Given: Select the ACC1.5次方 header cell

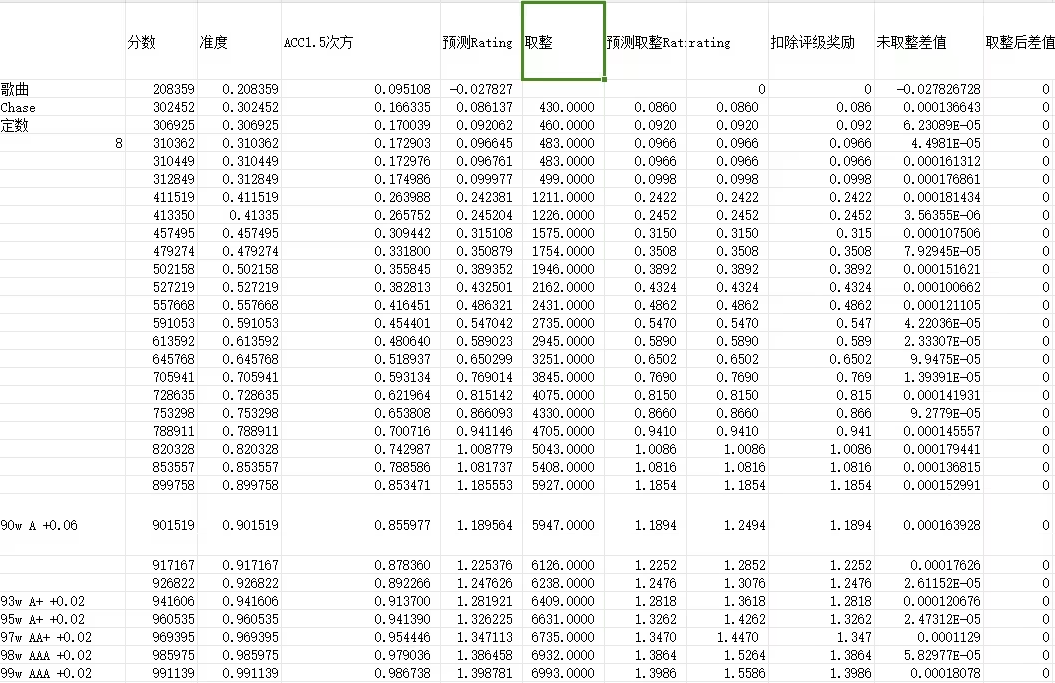Looking at the screenshot, I should pyautogui.click(x=360, y=42).
